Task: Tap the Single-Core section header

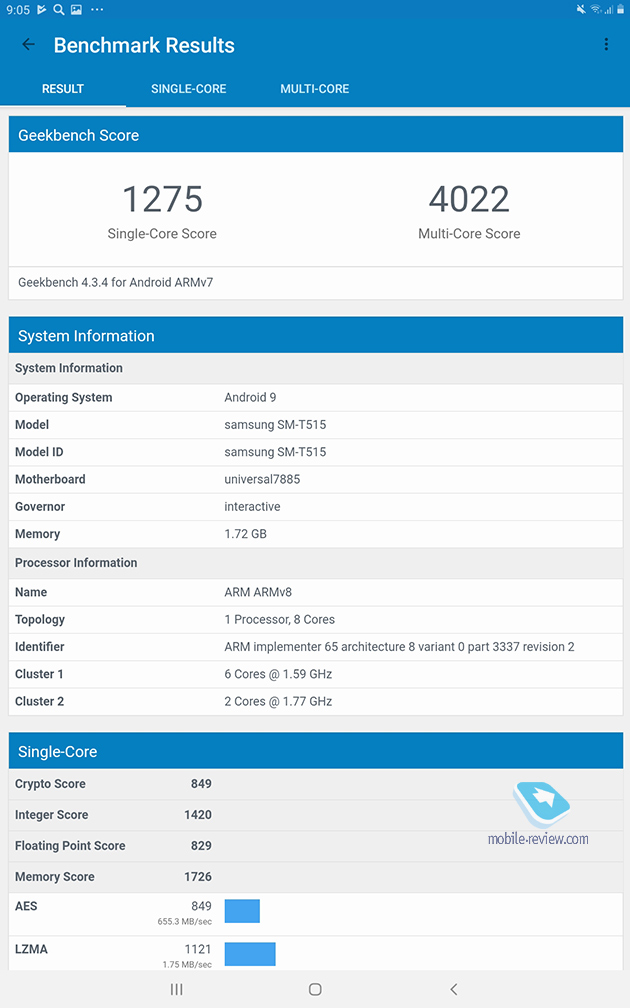Action: click(316, 751)
